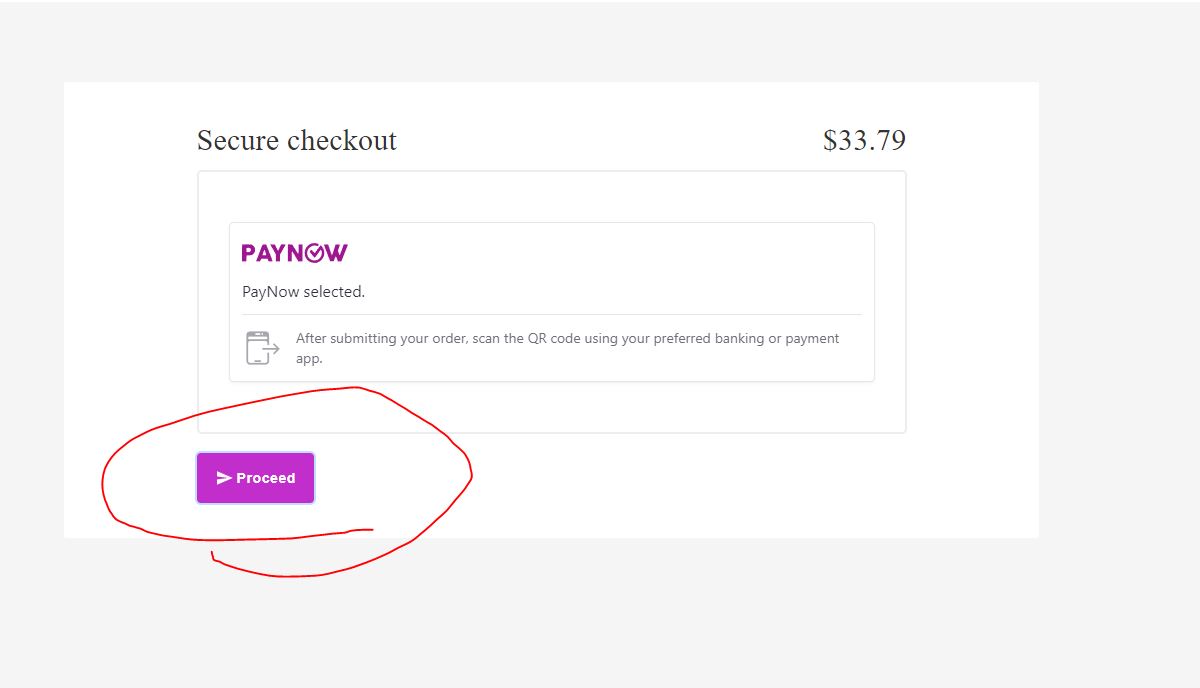Click the $33.79 total amount

point(864,140)
